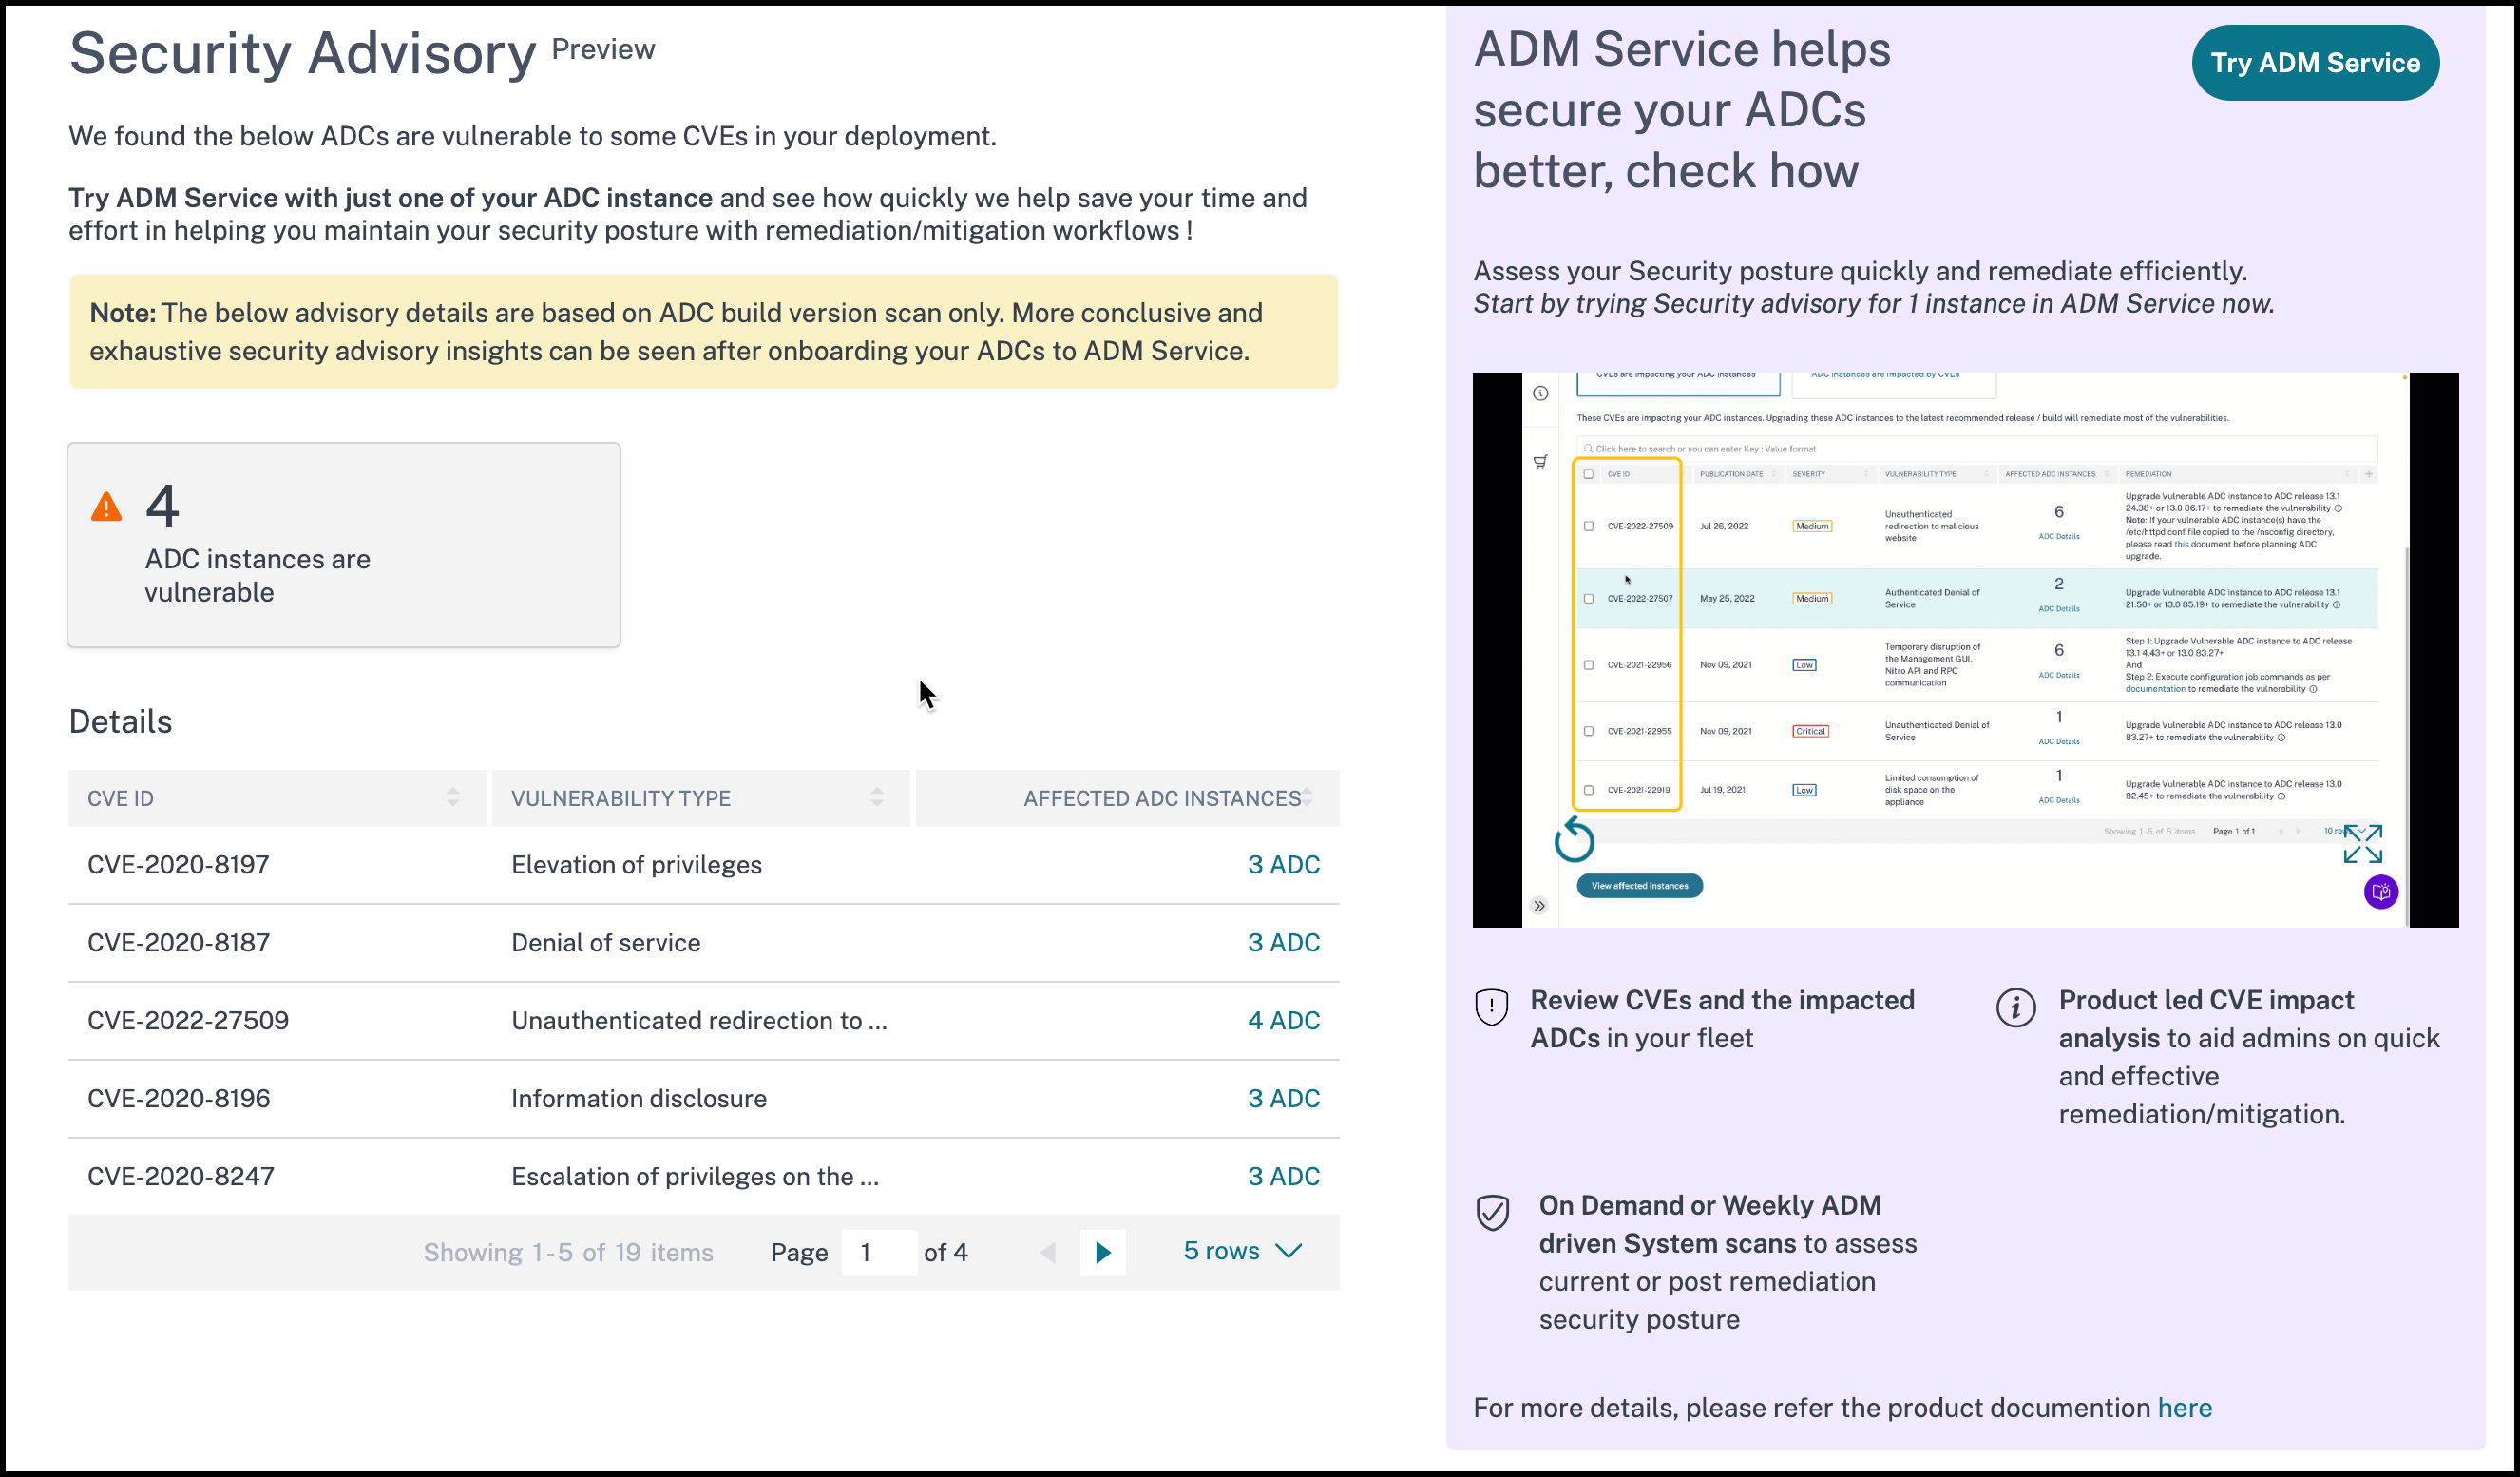This screenshot has width=2520, height=1477.
Task: Tick the select-all header checkbox in preview
Action: (x=1588, y=474)
